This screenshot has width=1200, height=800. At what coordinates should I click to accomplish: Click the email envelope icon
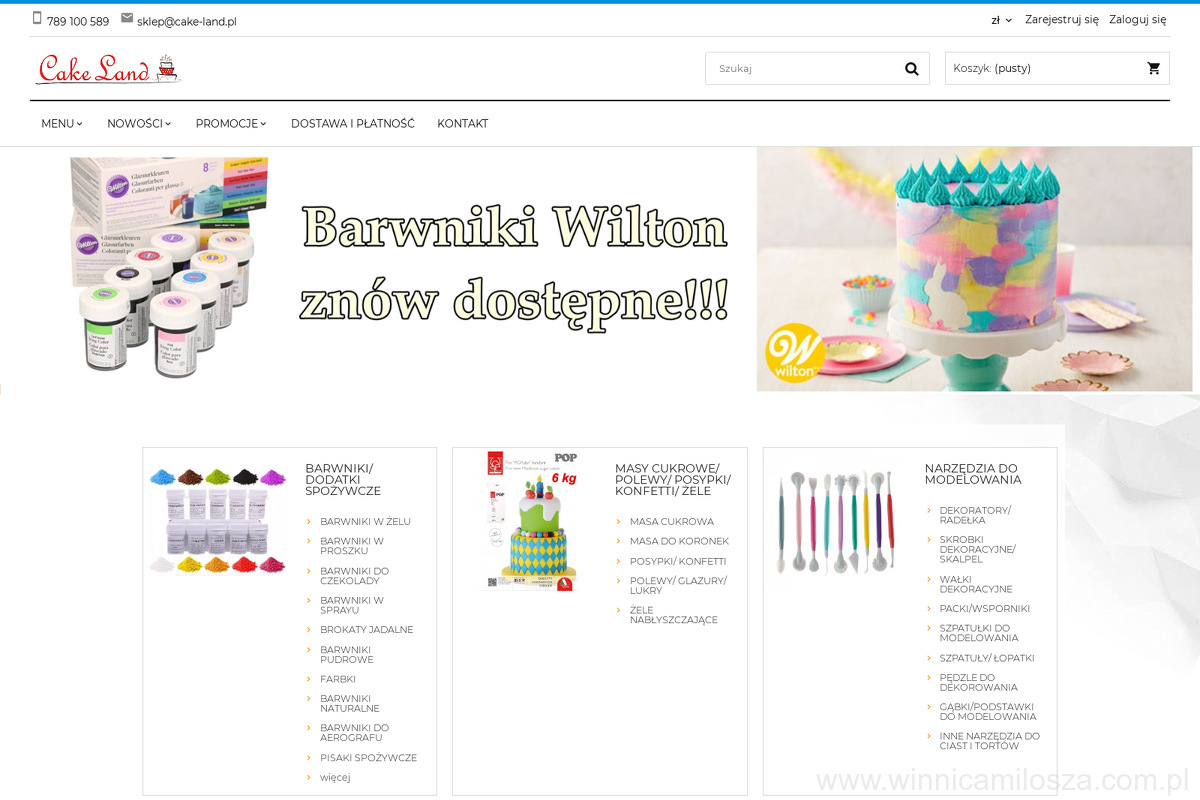coord(127,18)
